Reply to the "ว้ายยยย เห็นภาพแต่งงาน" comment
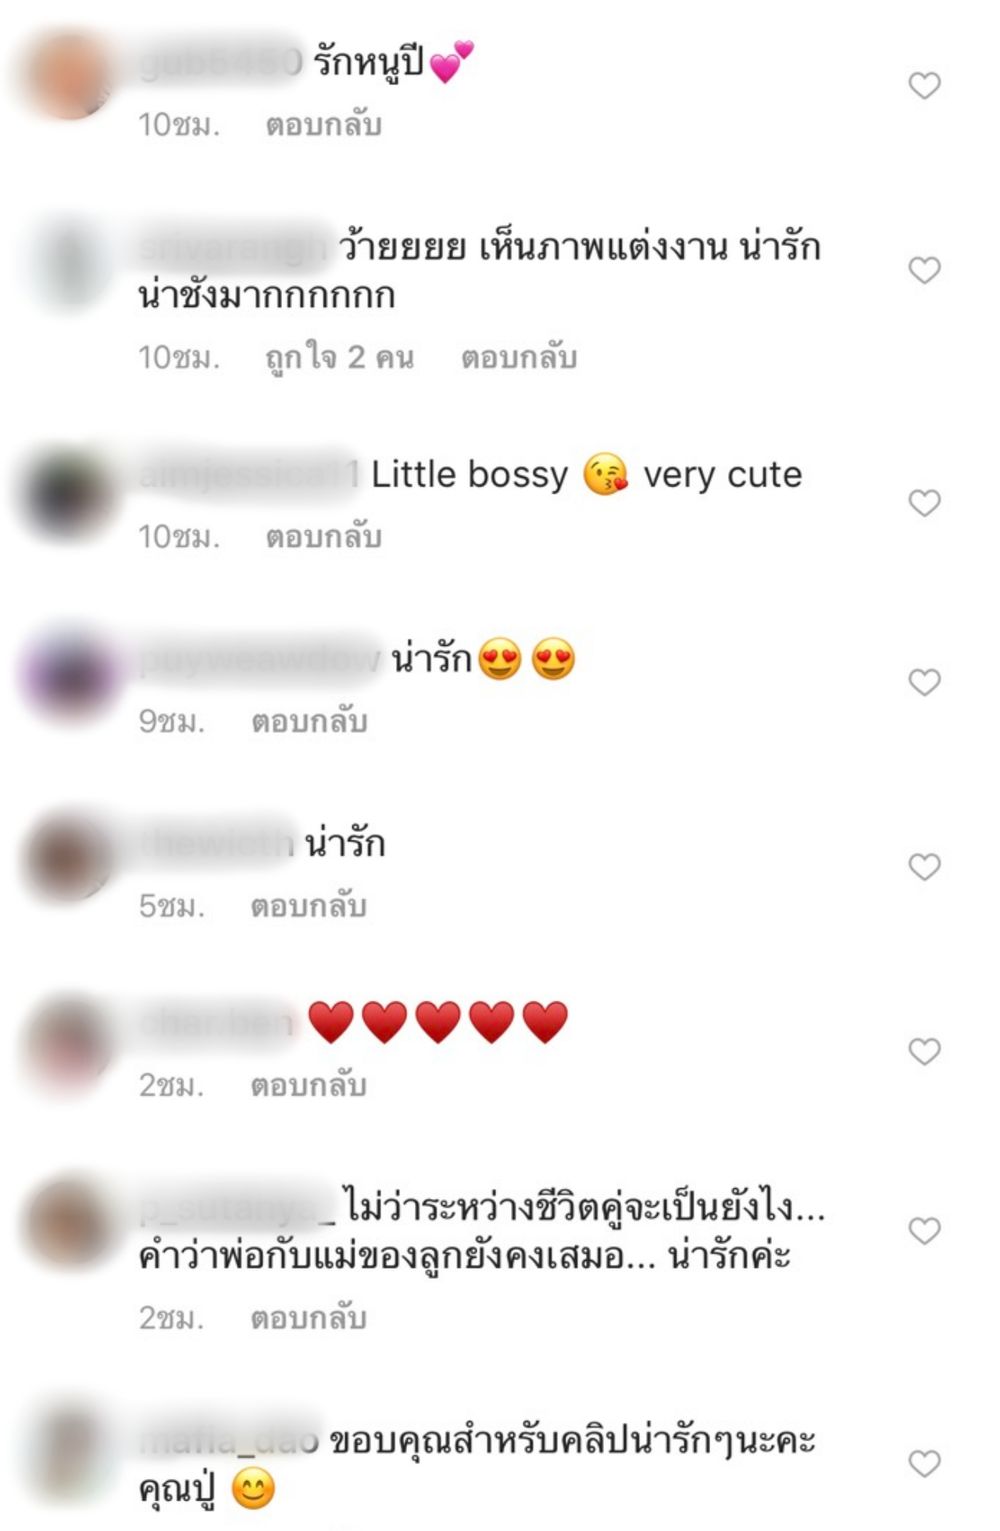Image resolution: width=1000 pixels, height=1531 pixels. click(x=518, y=357)
